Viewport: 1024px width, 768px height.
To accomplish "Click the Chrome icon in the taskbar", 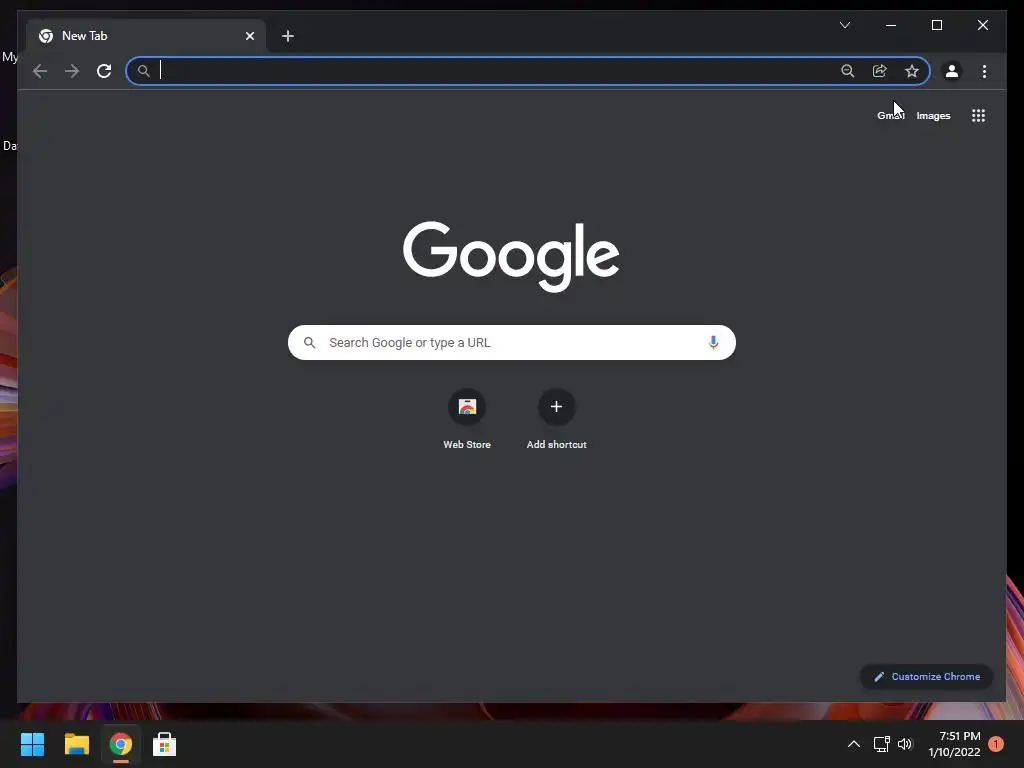I will [x=120, y=744].
